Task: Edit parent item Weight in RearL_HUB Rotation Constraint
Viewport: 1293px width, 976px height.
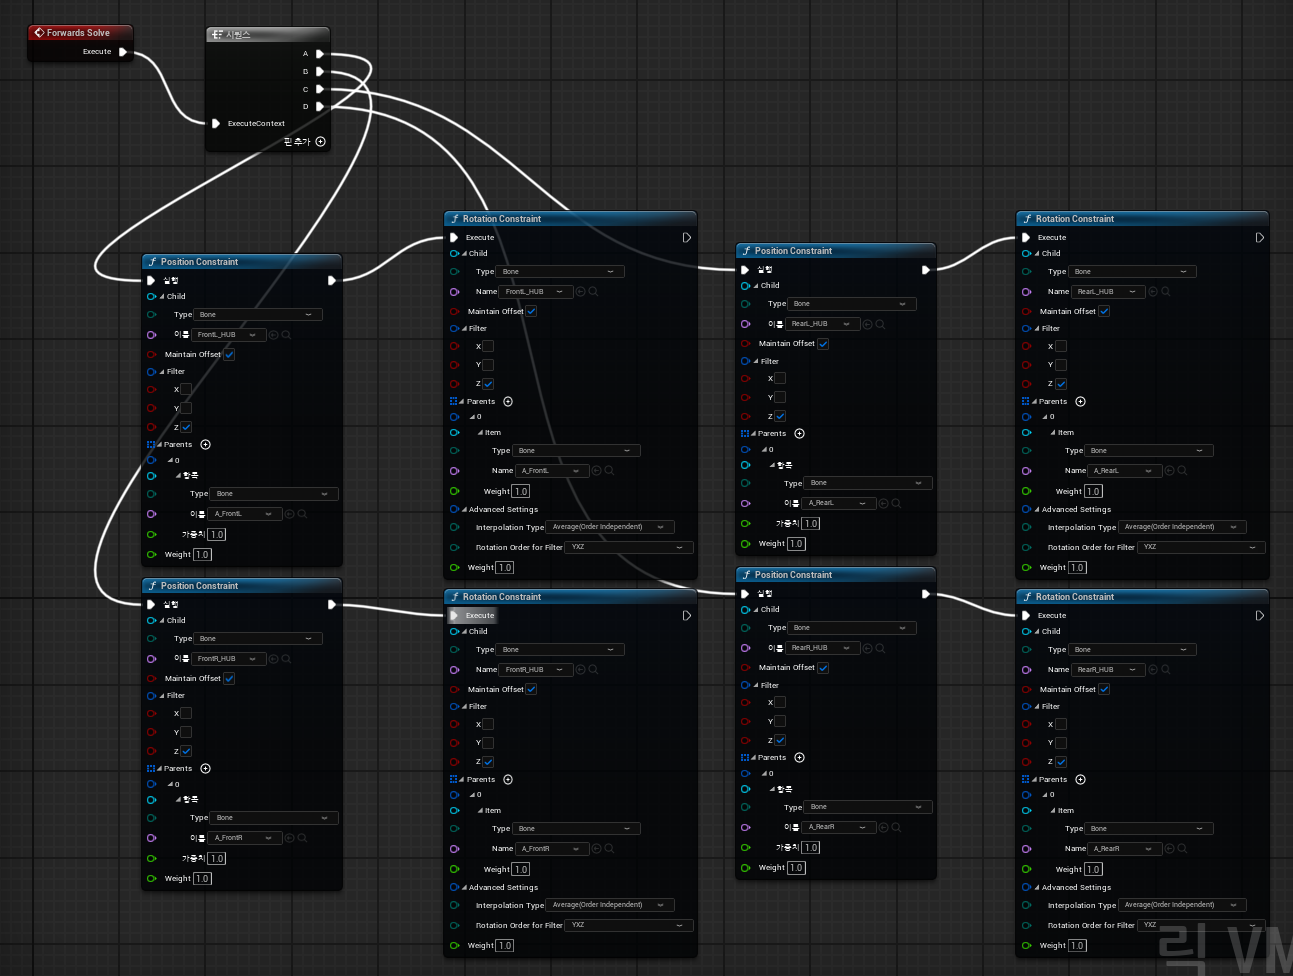Action: pyautogui.click(x=1093, y=492)
